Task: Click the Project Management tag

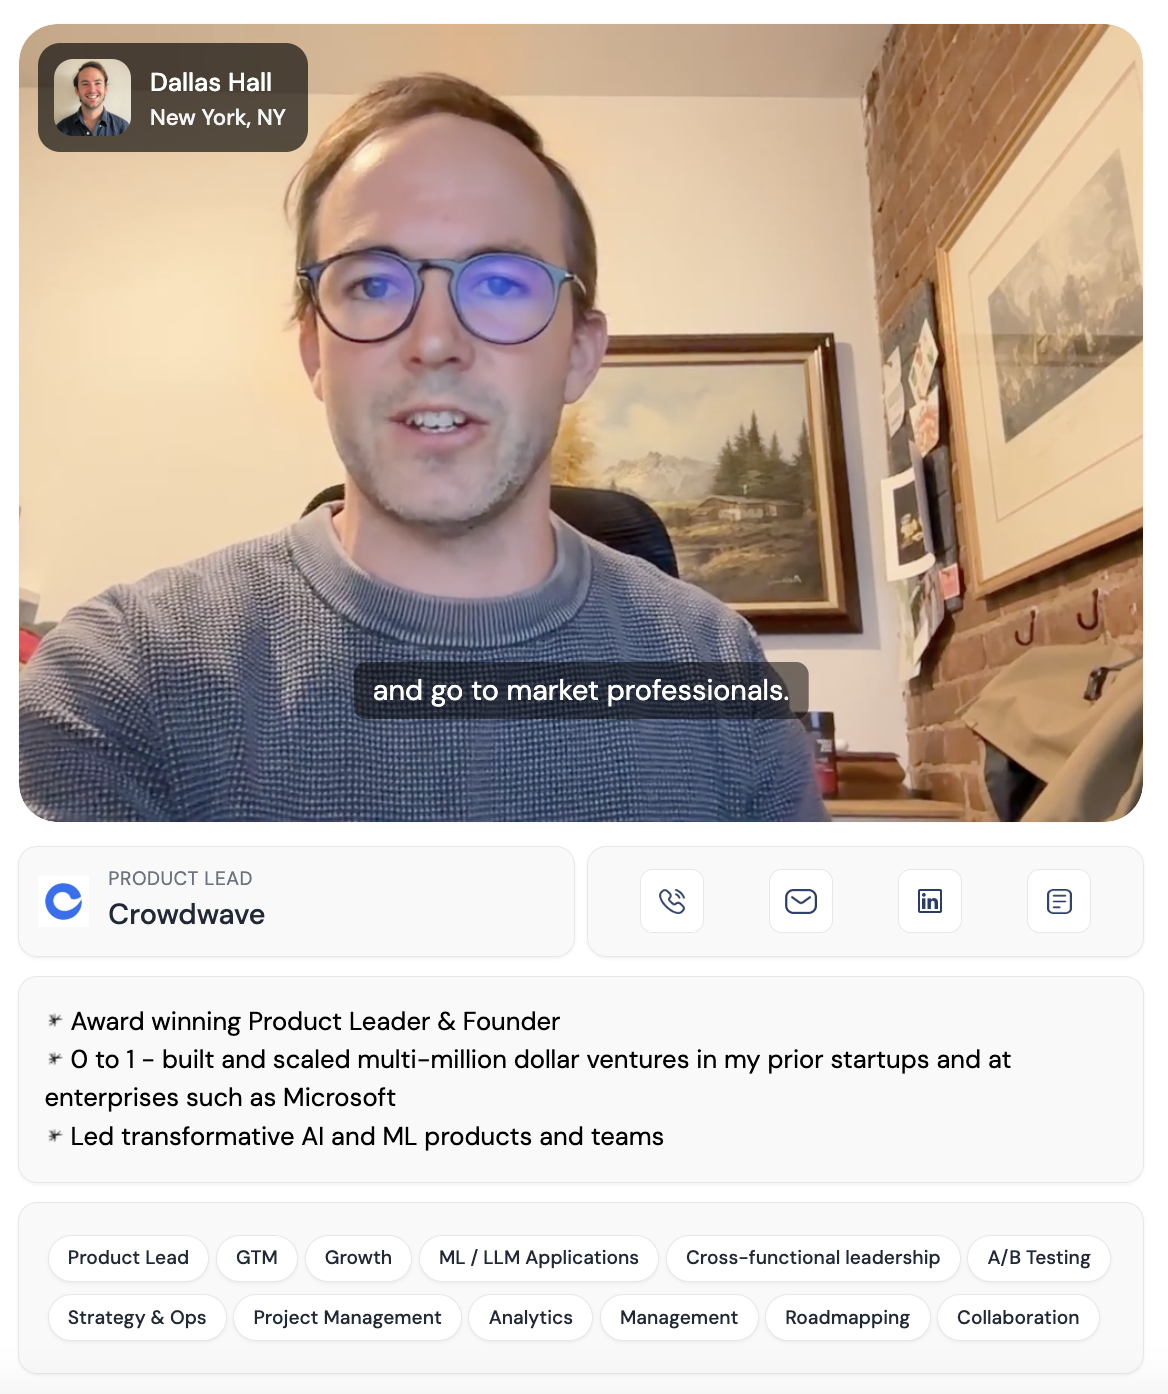Action: click(x=347, y=1318)
